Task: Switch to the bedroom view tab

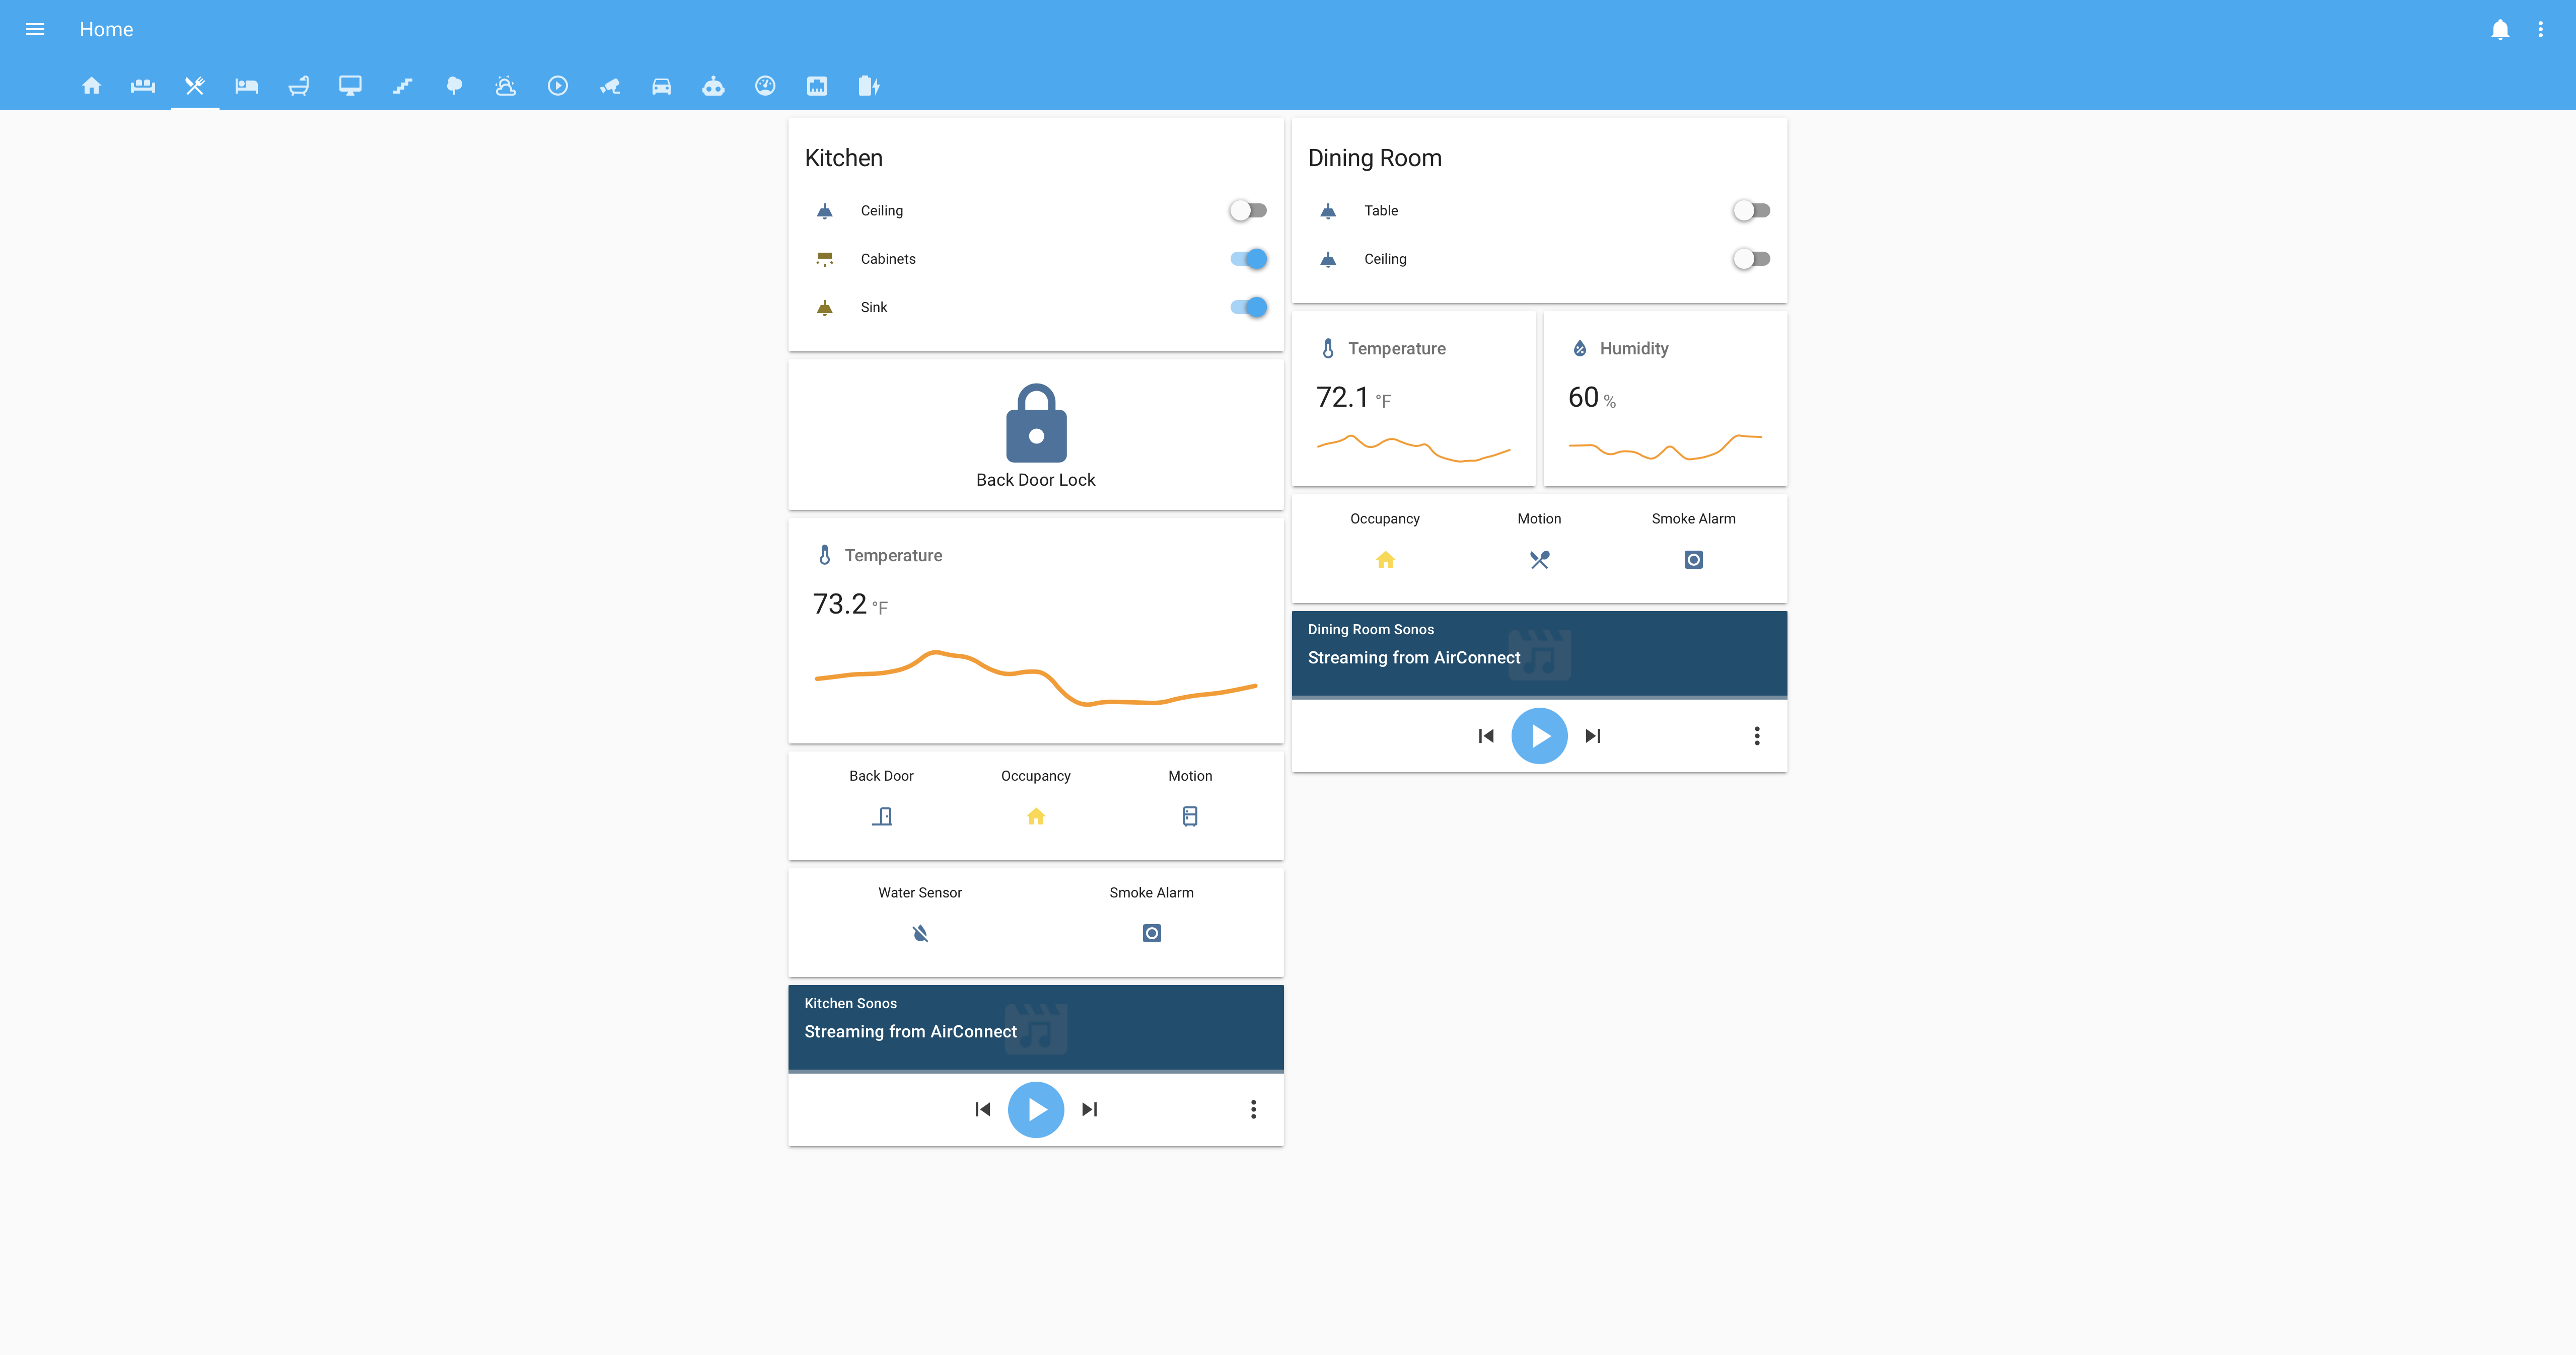Action: click(x=246, y=86)
